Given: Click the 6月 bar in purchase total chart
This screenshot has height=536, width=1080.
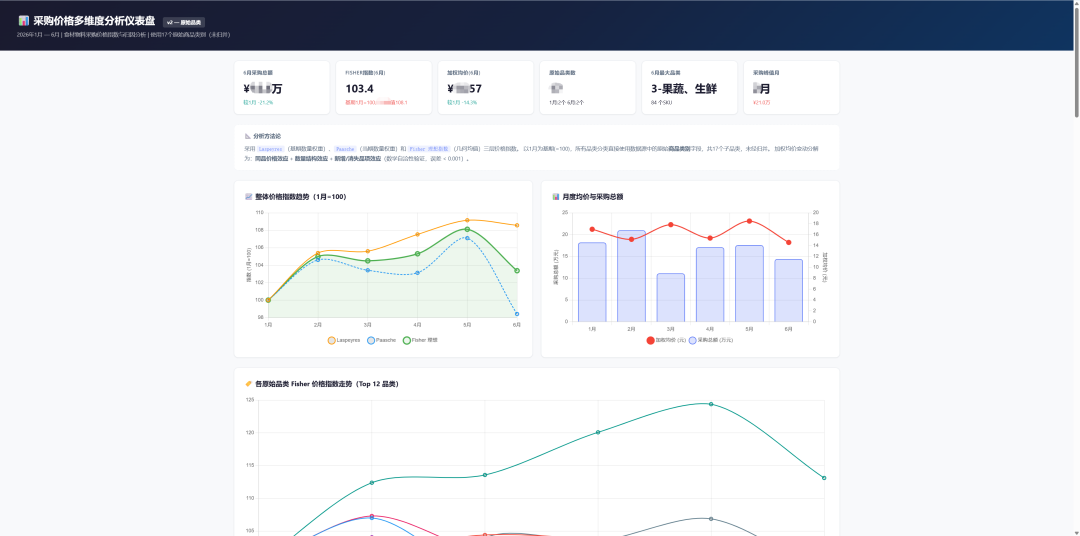Looking at the screenshot, I should pyautogui.click(x=789, y=290).
